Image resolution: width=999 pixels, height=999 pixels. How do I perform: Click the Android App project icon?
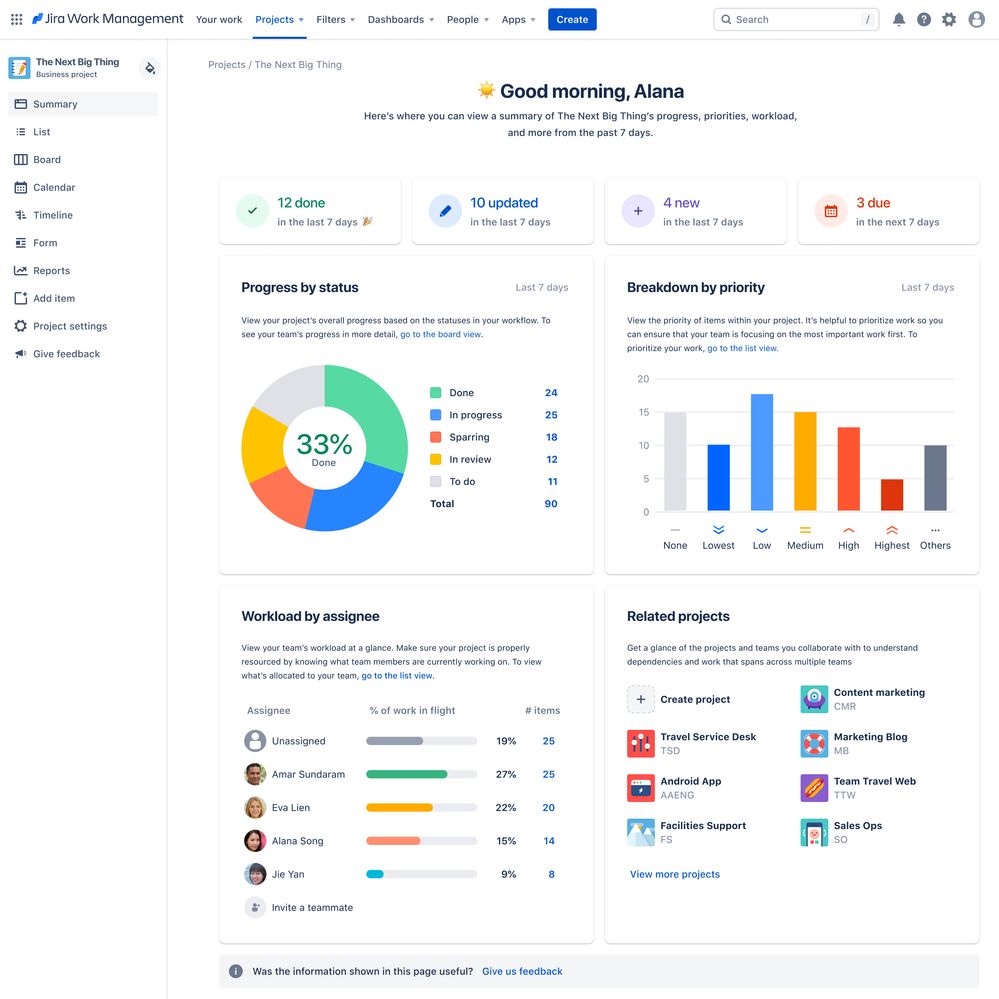click(x=640, y=787)
